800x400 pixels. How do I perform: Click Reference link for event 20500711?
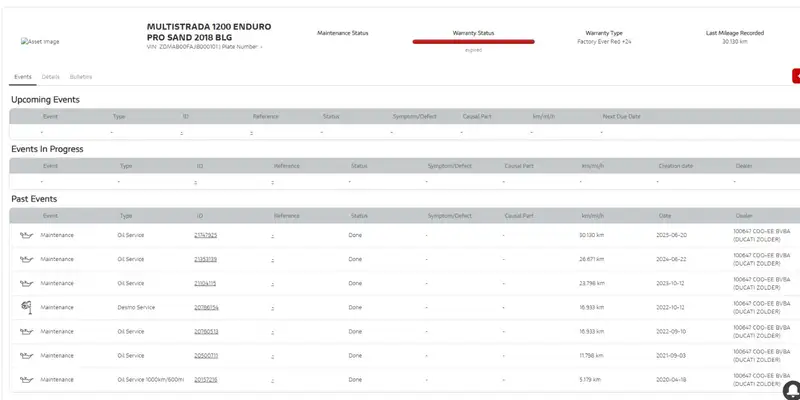pos(272,355)
